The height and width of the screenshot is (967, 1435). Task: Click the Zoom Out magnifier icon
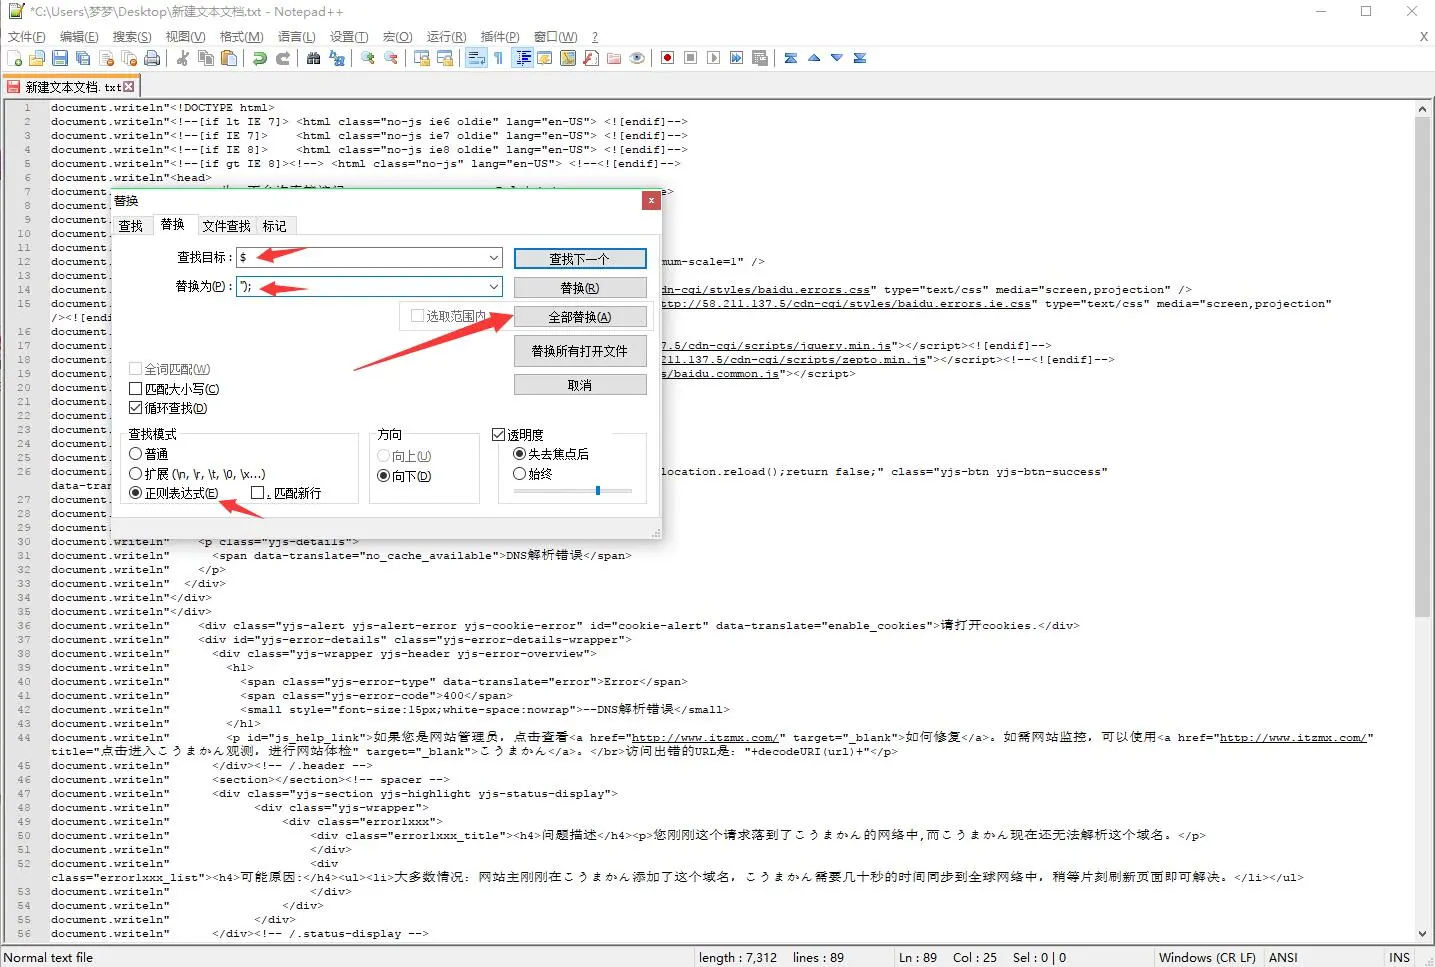click(391, 58)
